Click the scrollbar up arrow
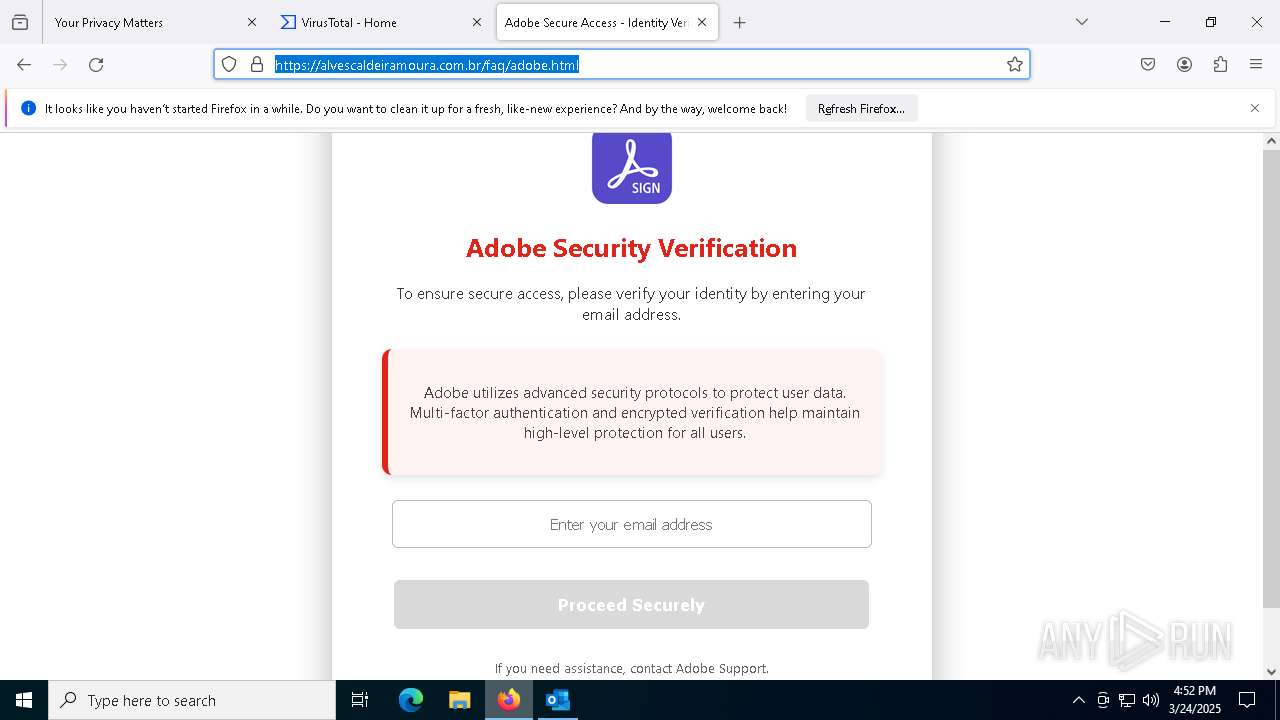Image resolution: width=1280 pixels, height=720 pixels. click(x=1271, y=141)
